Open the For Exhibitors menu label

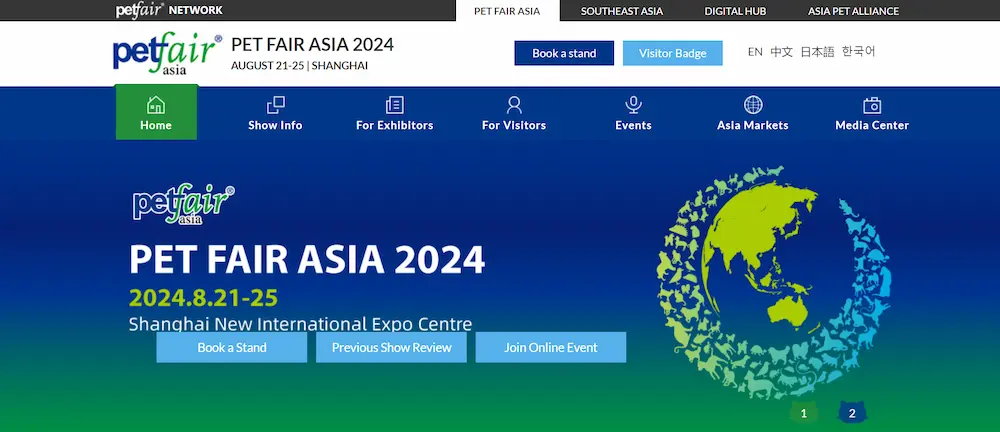pos(395,125)
